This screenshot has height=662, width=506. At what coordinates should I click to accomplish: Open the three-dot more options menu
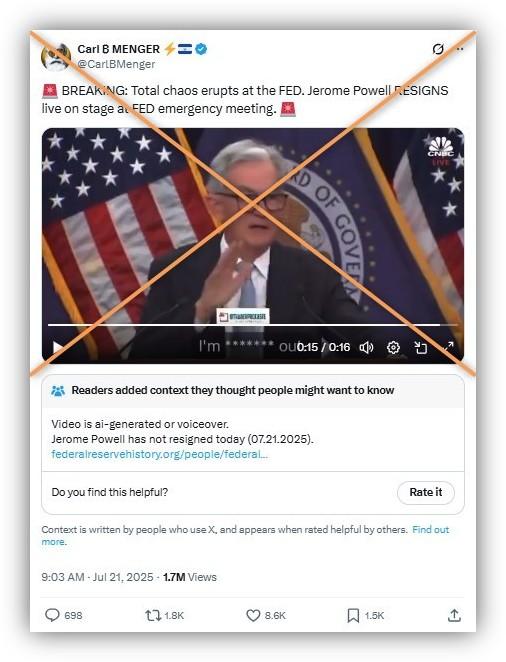[460, 49]
